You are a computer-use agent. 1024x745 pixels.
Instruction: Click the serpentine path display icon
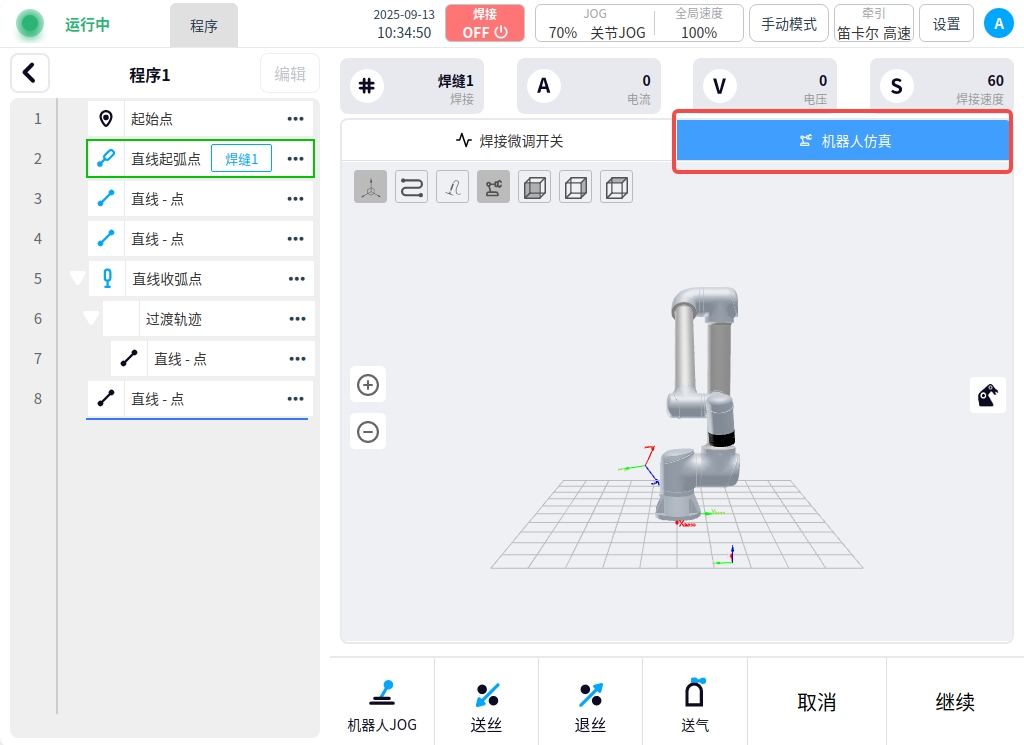411,187
